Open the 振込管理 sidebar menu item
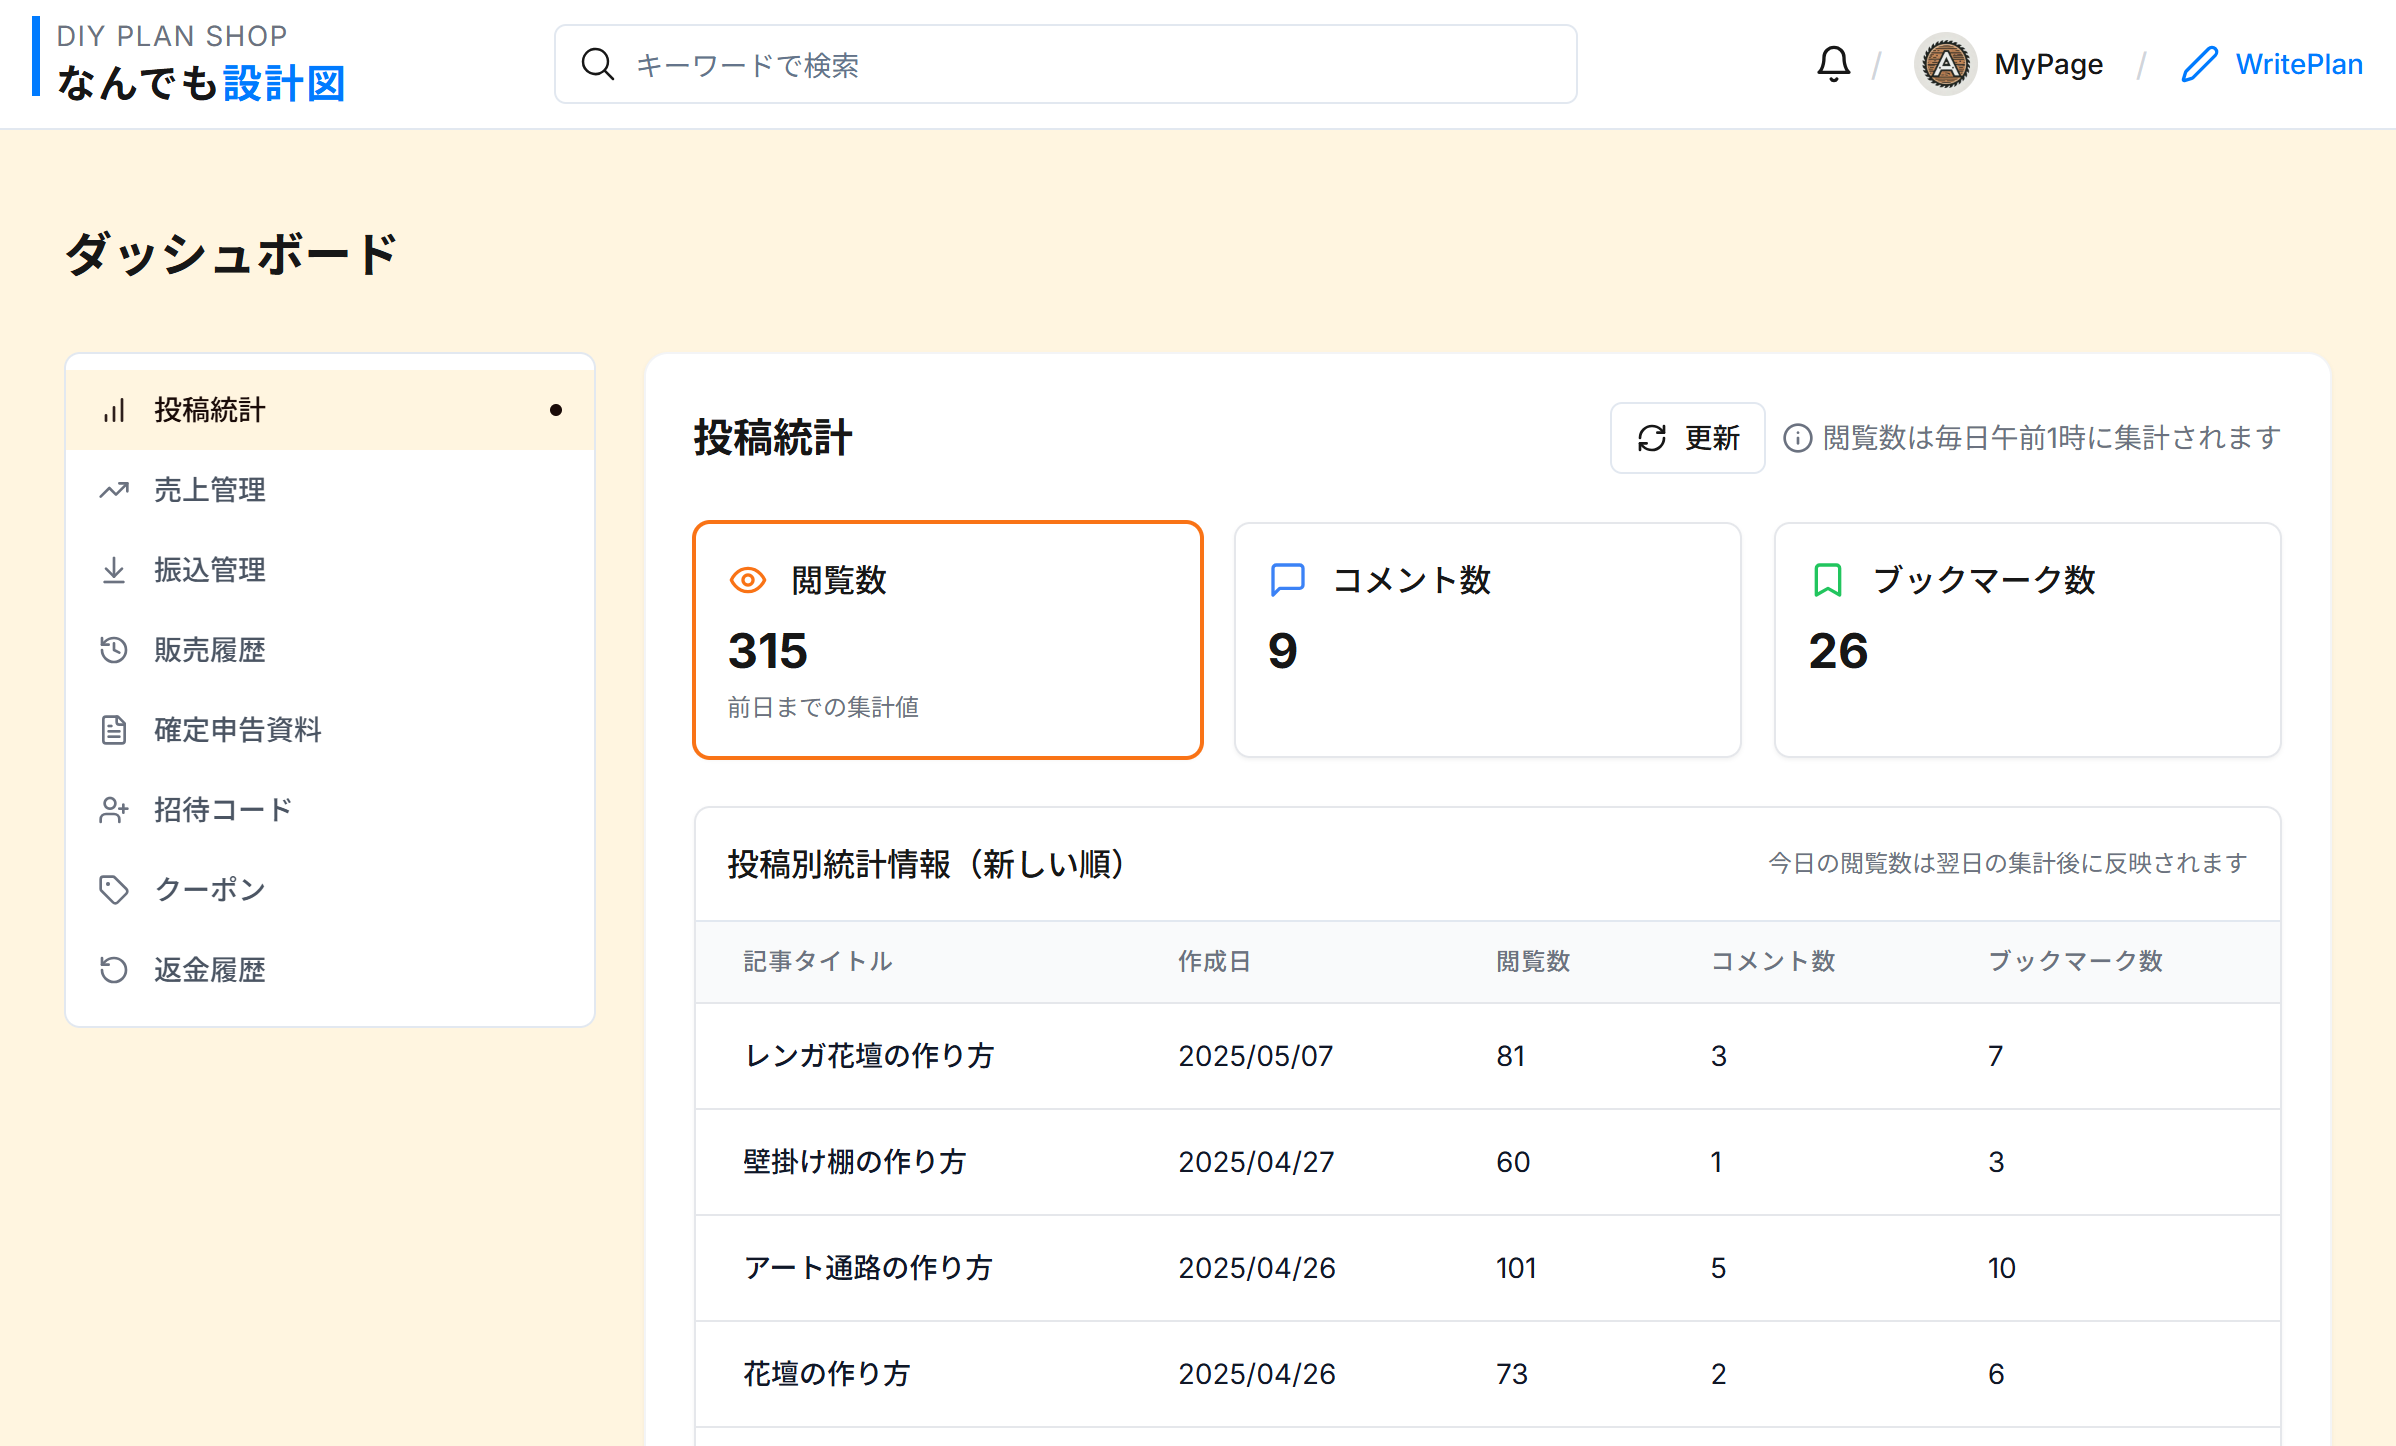 tap(330, 570)
